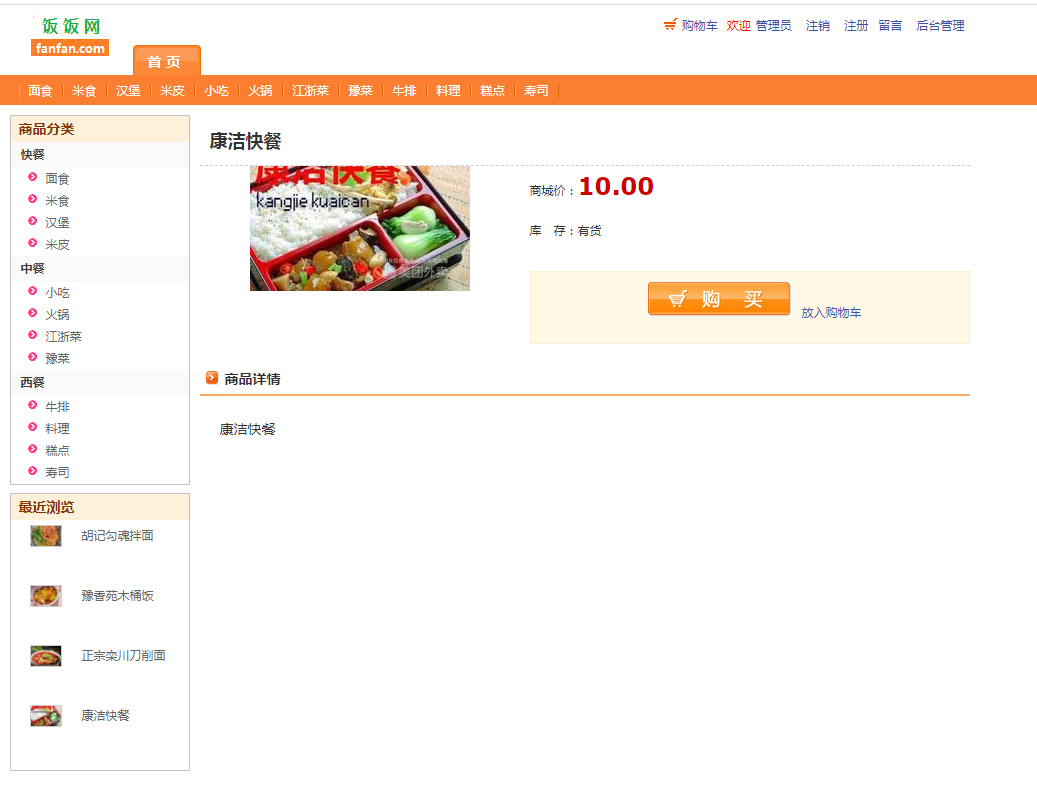
Task: Click the 商品详情 section heading
Action: coord(252,379)
